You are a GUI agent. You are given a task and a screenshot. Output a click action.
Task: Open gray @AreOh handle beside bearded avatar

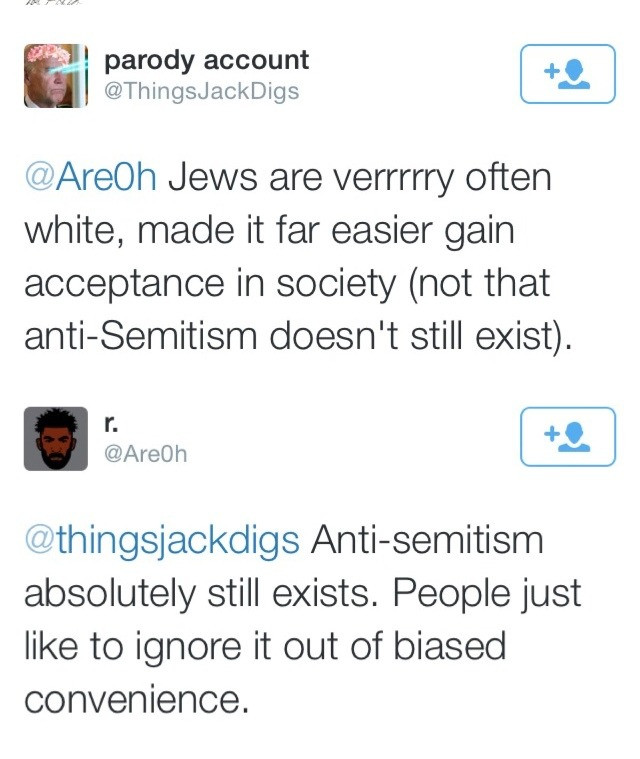(146, 455)
